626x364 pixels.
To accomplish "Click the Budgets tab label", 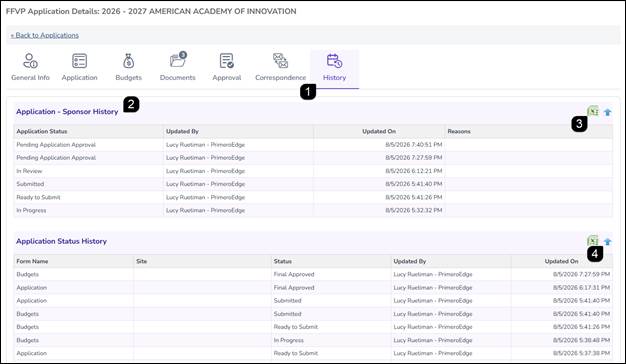I will [129, 77].
